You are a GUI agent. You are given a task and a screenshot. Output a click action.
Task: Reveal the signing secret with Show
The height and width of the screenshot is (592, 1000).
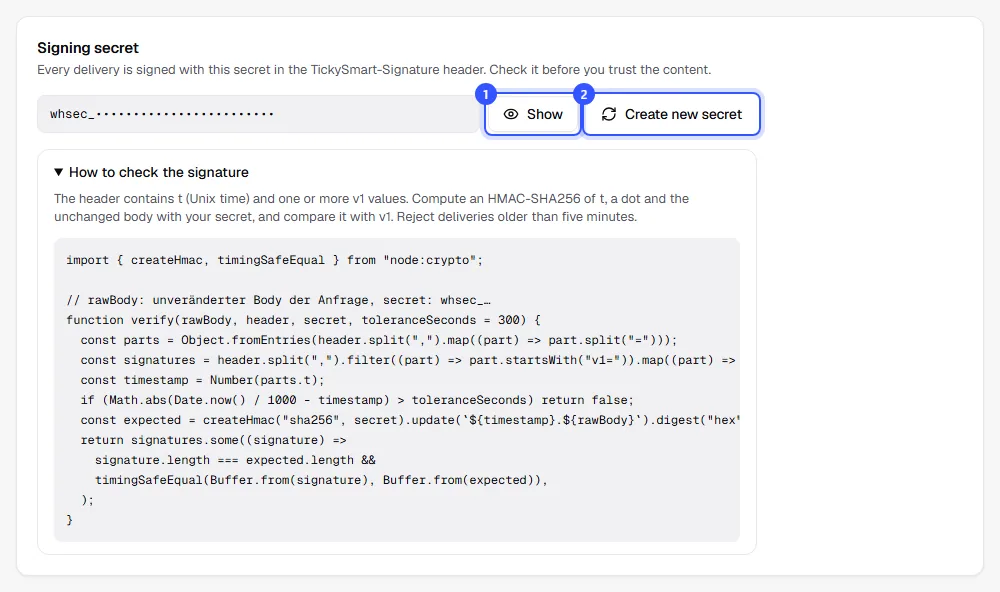click(533, 114)
